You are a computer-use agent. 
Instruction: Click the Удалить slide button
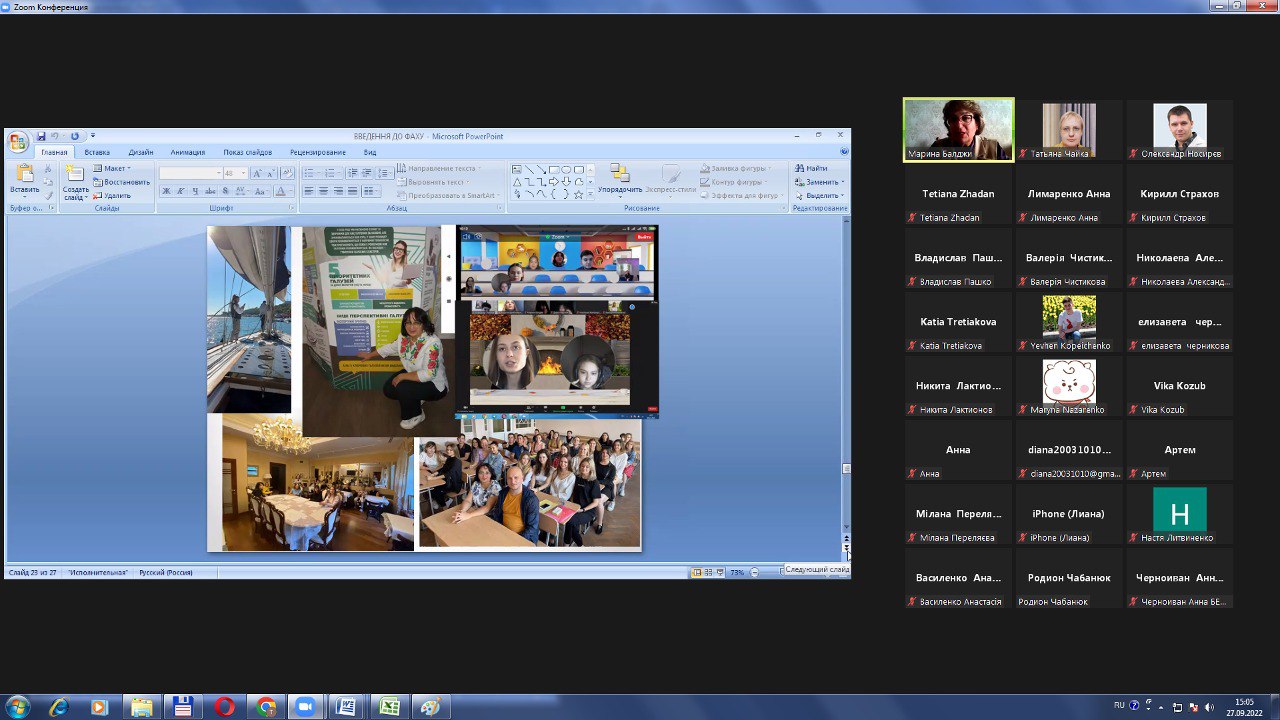click(x=117, y=195)
